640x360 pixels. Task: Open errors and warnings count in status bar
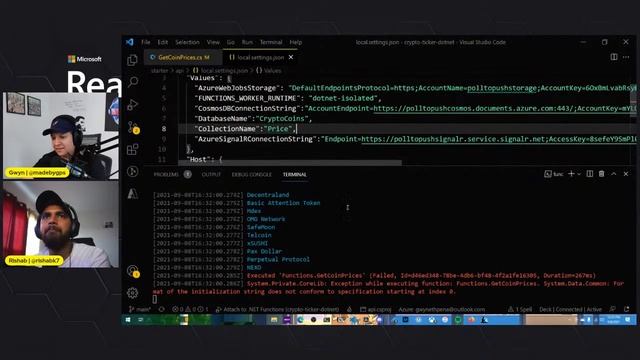190,309
